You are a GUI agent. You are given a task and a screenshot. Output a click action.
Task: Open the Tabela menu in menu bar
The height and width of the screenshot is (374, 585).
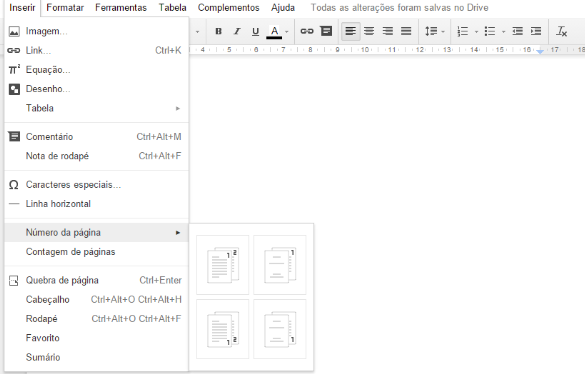click(172, 8)
